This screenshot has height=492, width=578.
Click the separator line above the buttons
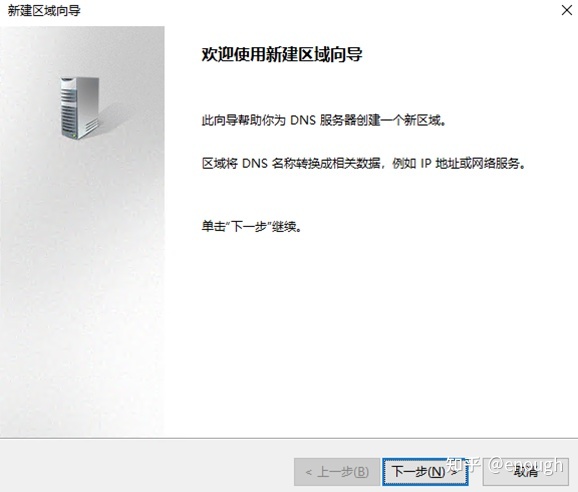[x=289, y=438]
